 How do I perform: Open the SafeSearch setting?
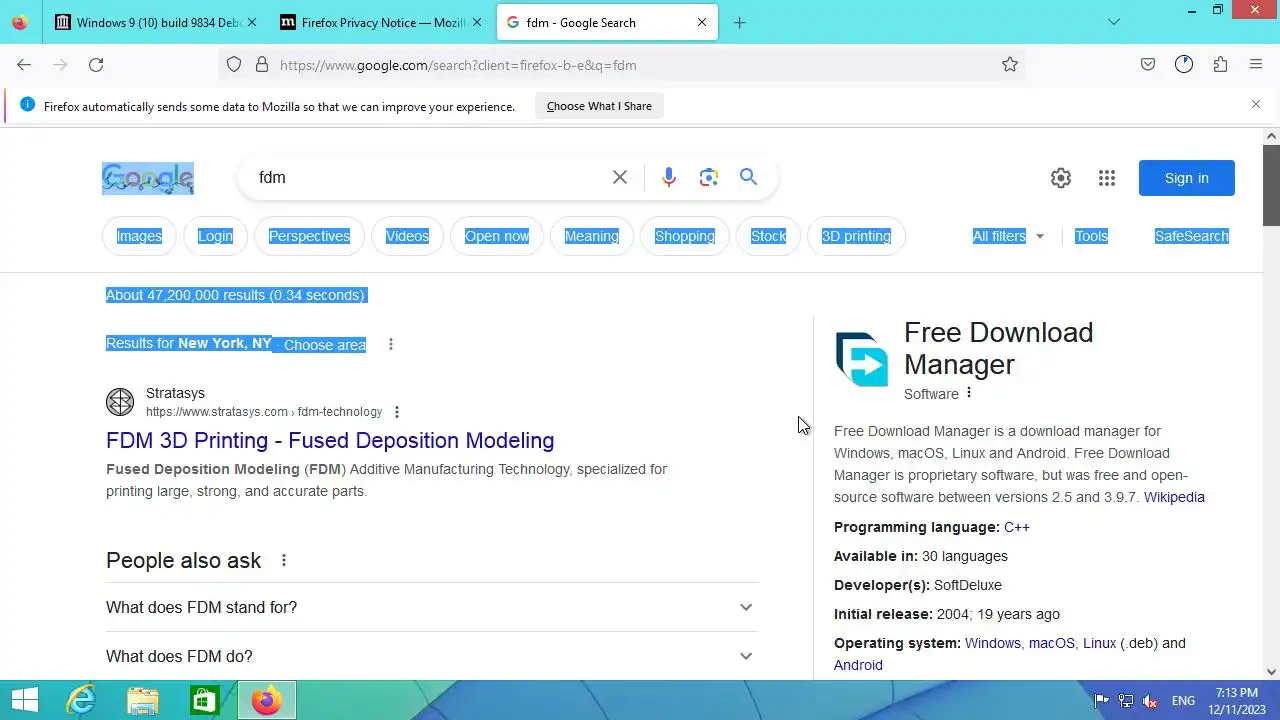point(1191,236)
